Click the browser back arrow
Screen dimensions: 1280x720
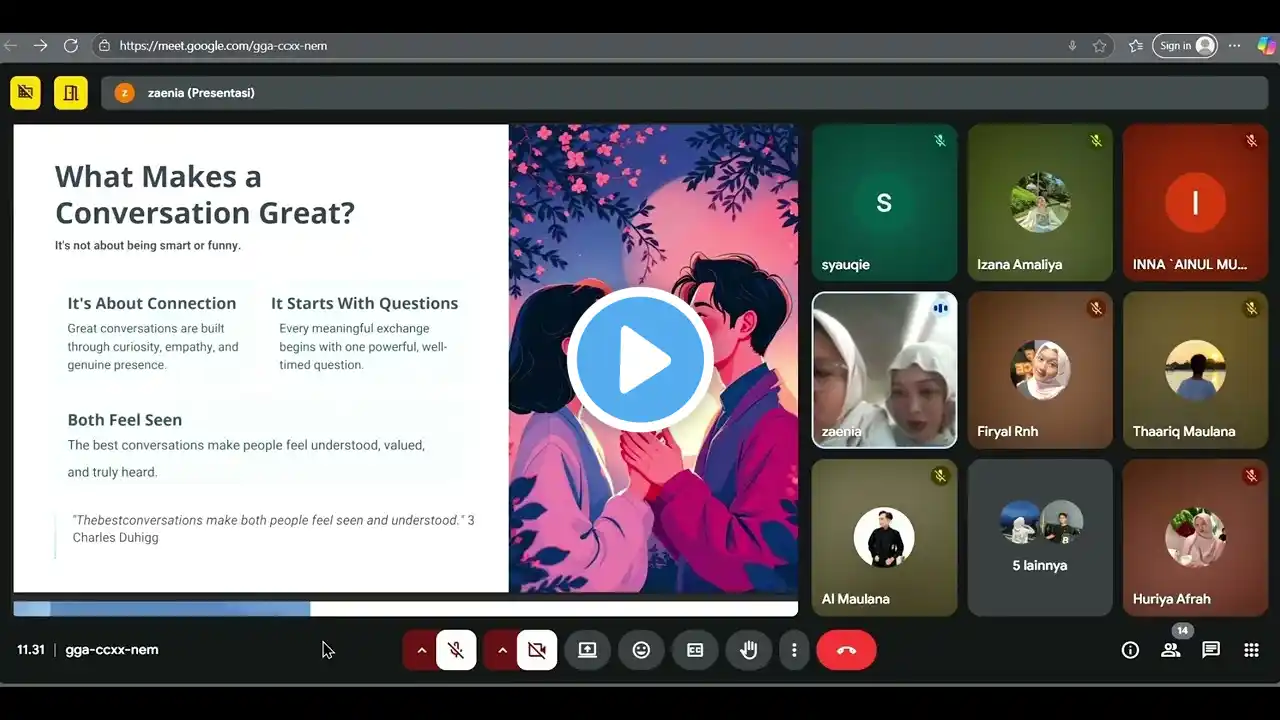(11, 46)
